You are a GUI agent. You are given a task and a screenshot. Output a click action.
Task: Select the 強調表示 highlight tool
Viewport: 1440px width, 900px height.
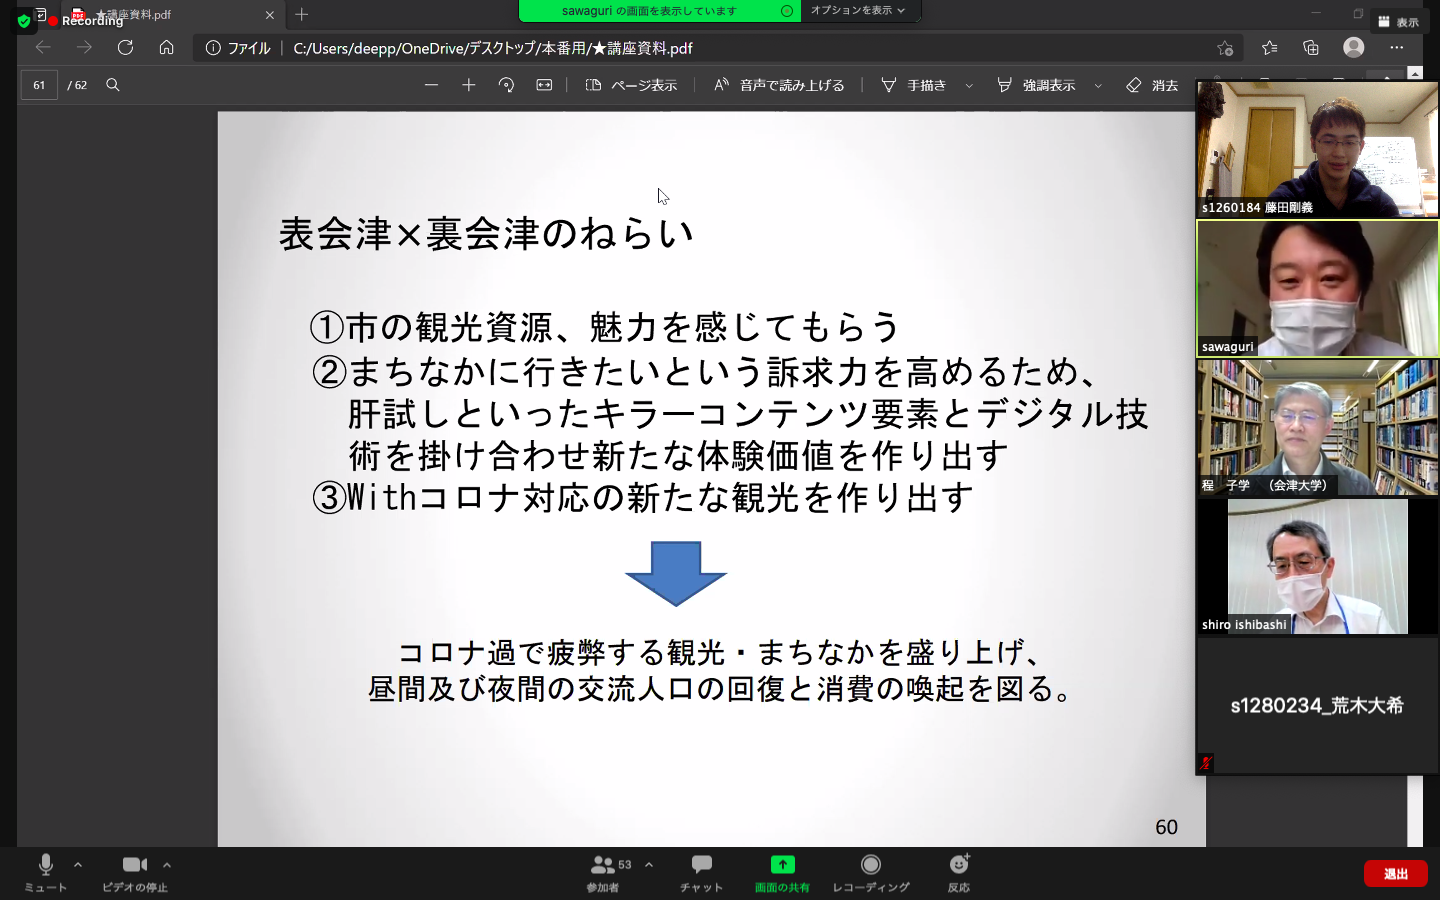pos(1036,85)
